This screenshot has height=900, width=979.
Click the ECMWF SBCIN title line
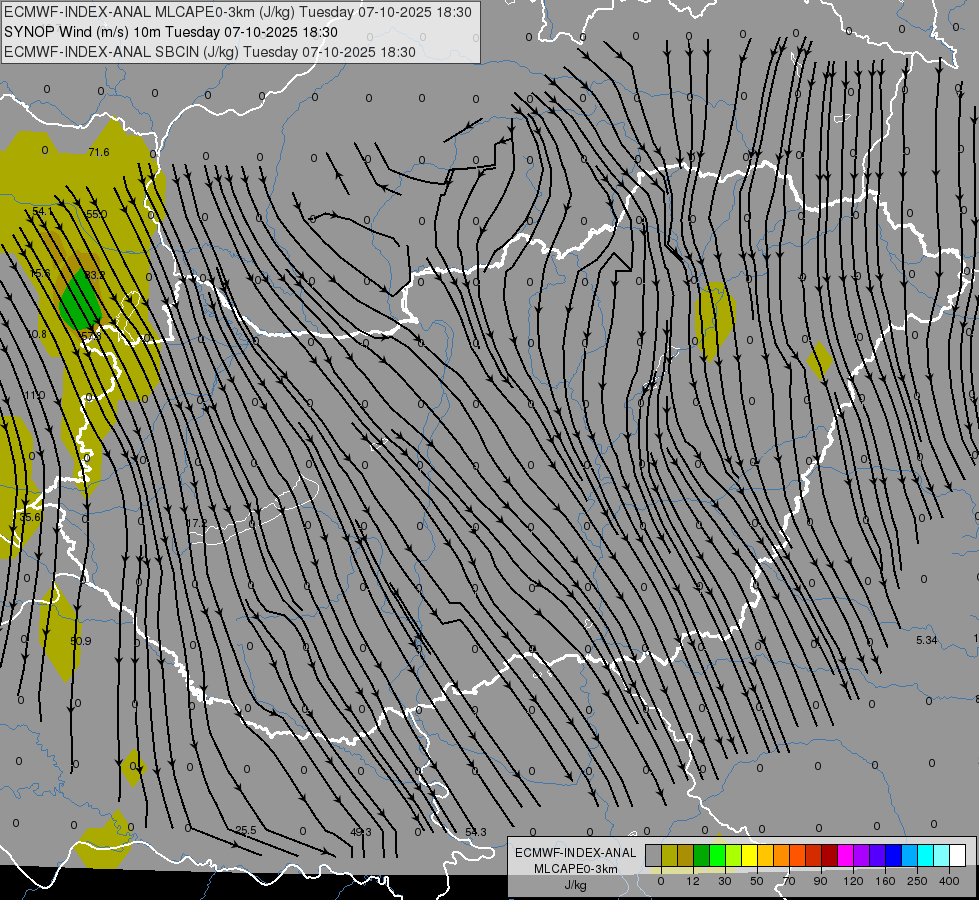210,52
